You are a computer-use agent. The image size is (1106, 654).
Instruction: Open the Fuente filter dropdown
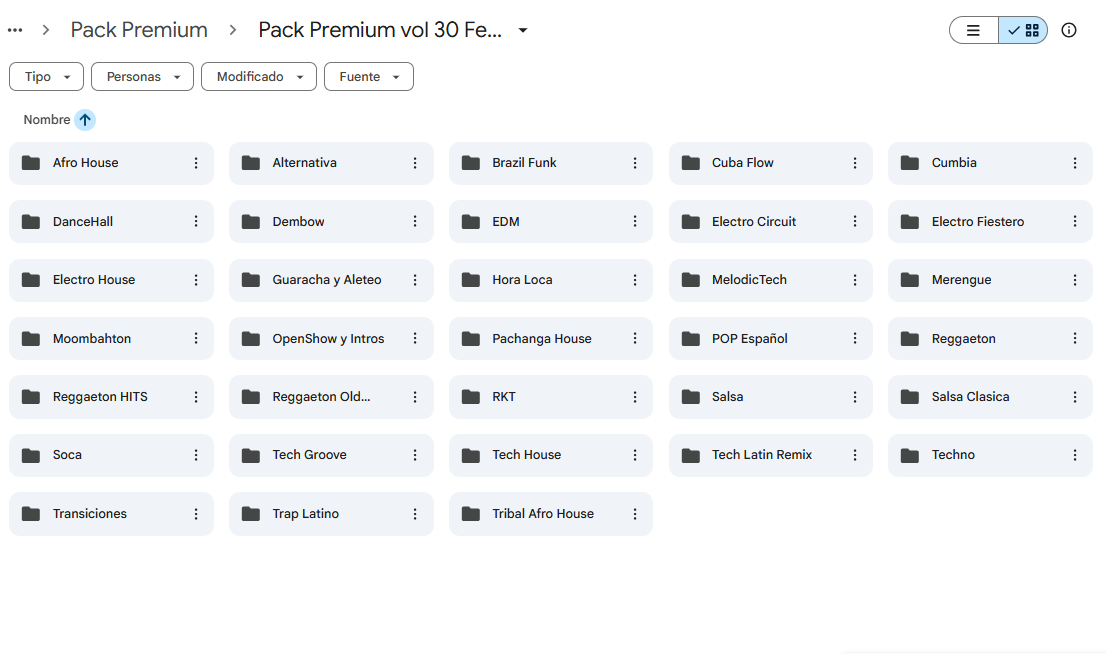pyautogui.click(x=368, y=77)
